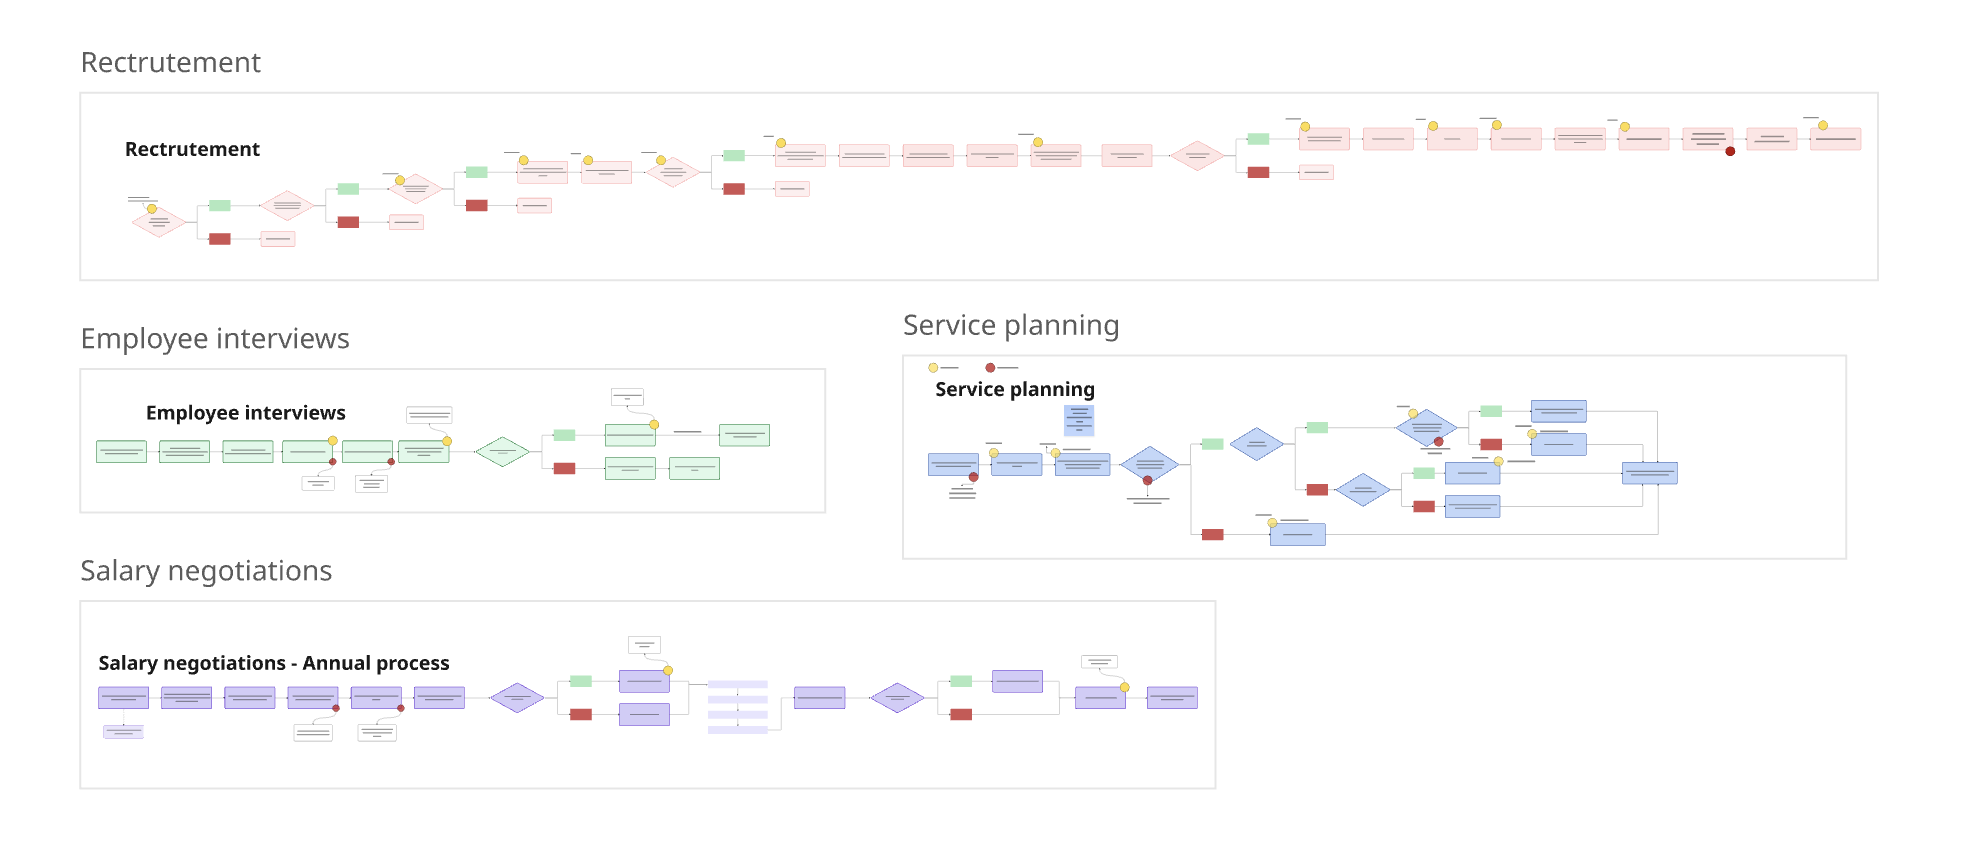
Task: Click the Salary negotiations section heading
Action: (x=206, y=571)
